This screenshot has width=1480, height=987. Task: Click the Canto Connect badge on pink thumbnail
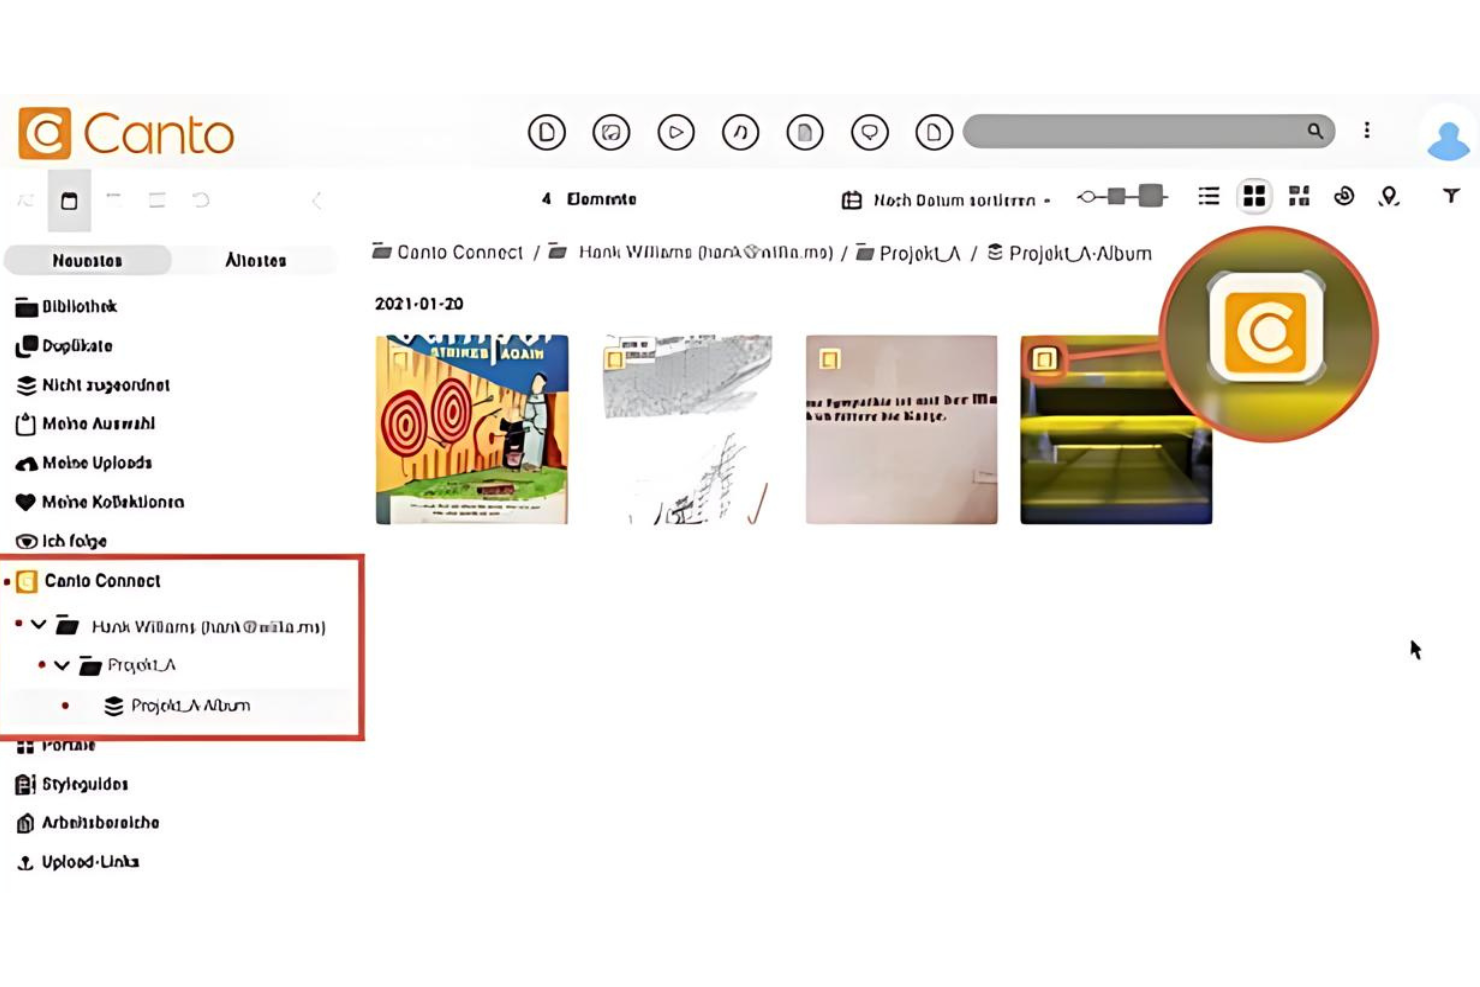829,359
